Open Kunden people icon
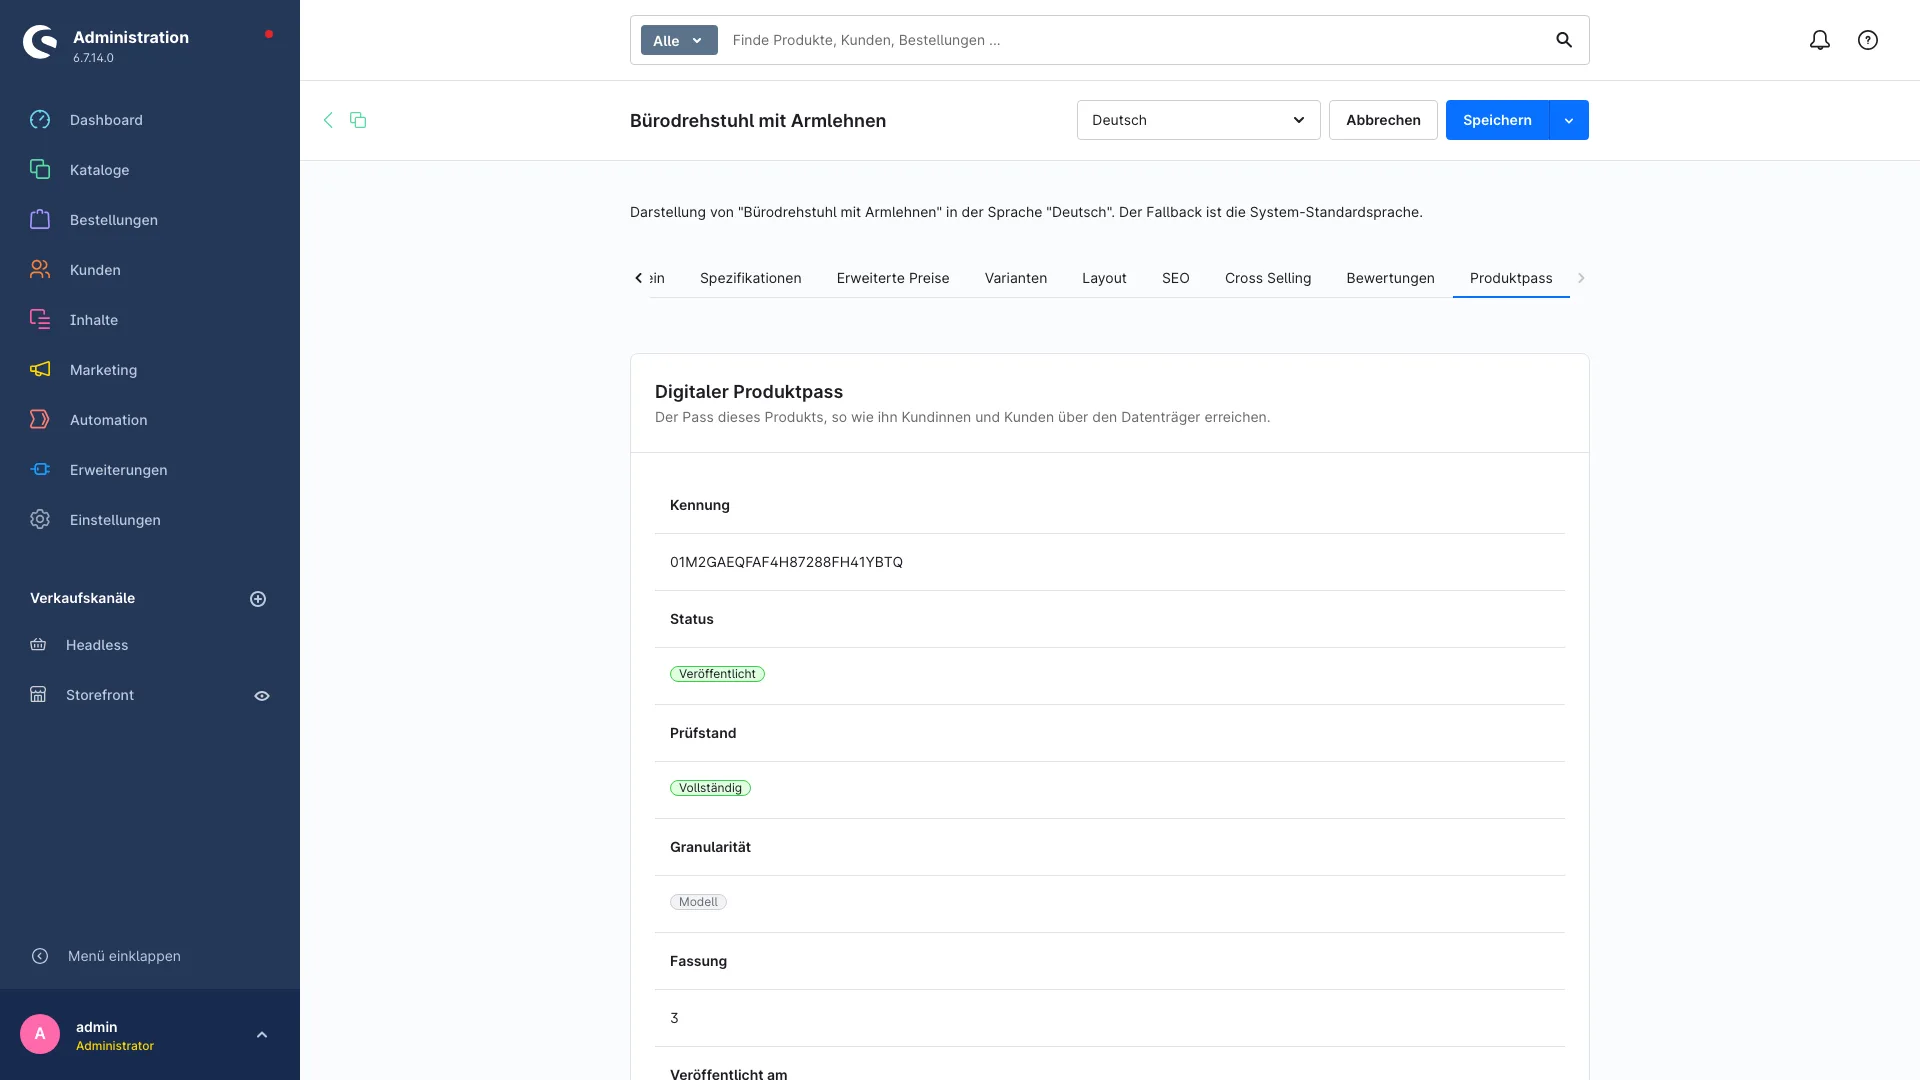Screen dimensions: 1920x1080 pos(40,270)
